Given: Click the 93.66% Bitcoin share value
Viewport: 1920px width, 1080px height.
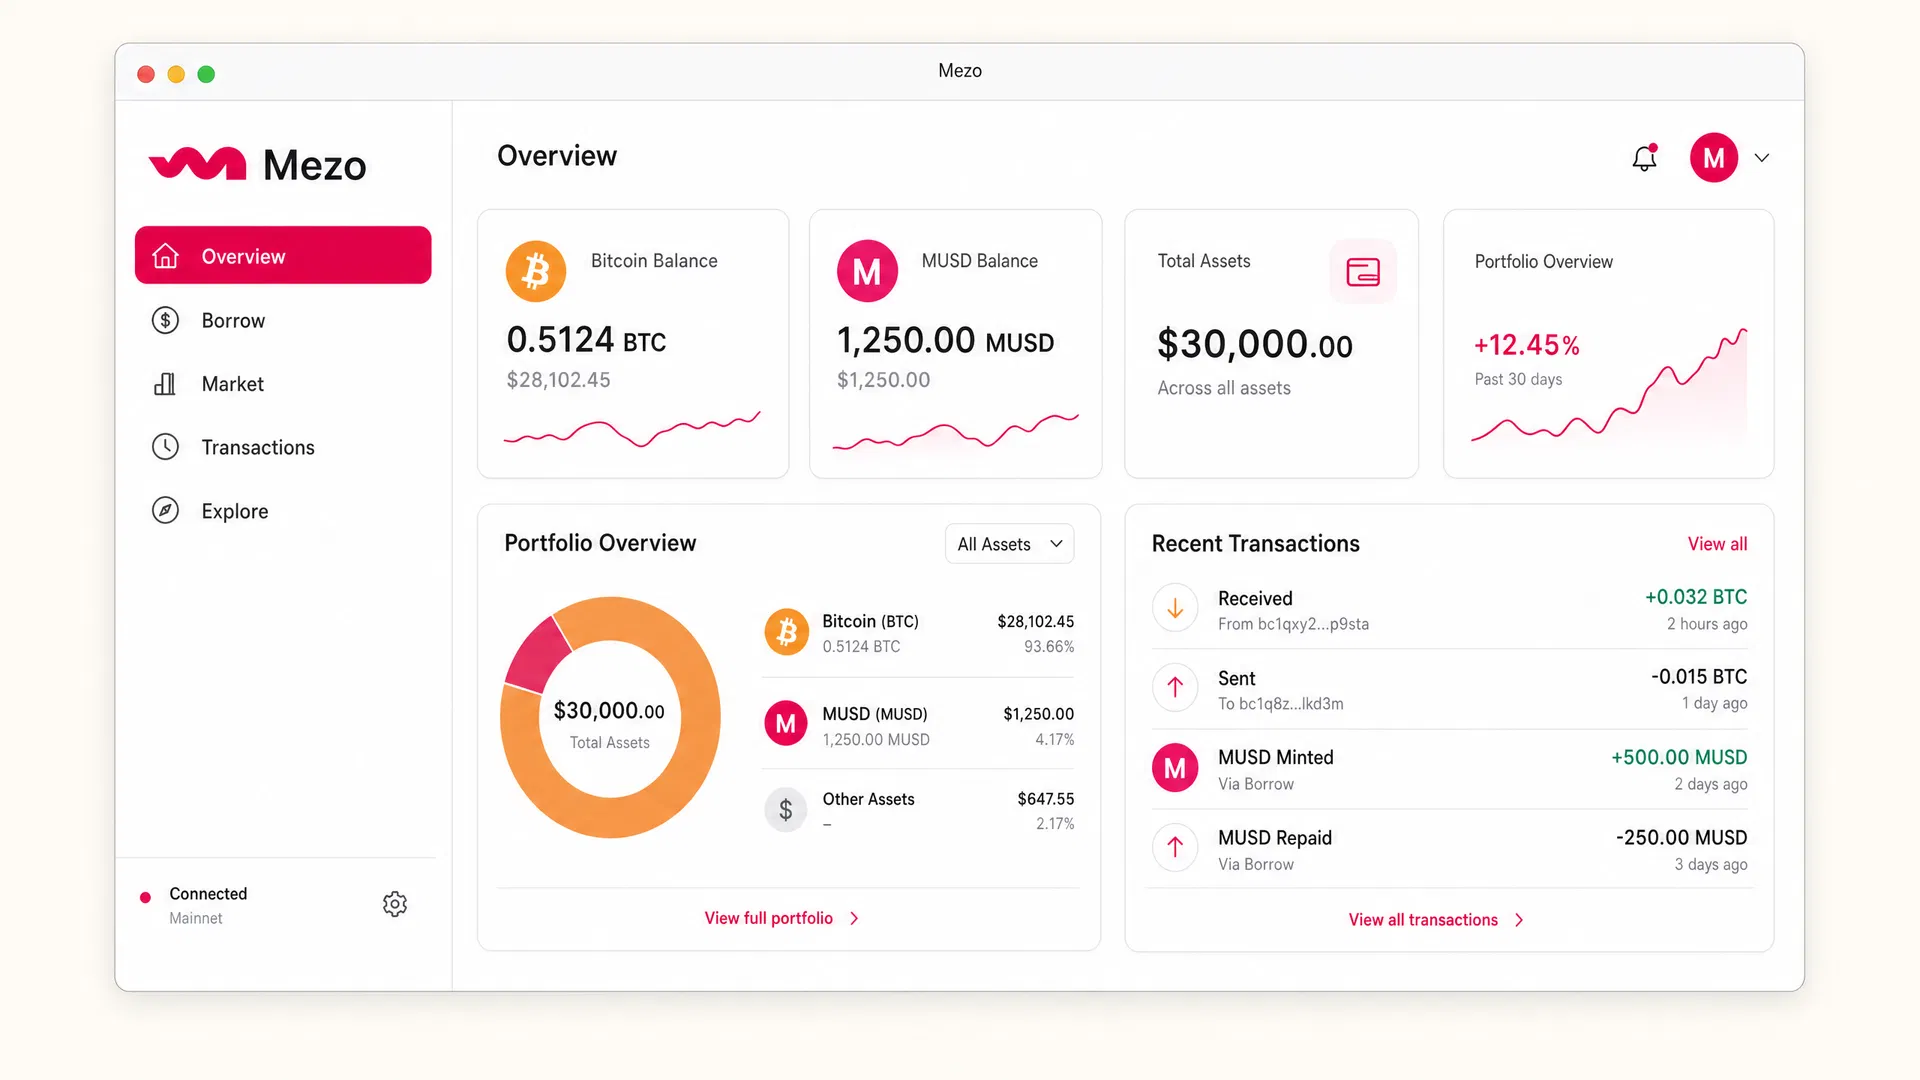Looking at the screenshot, I should tap(1049, 647).
